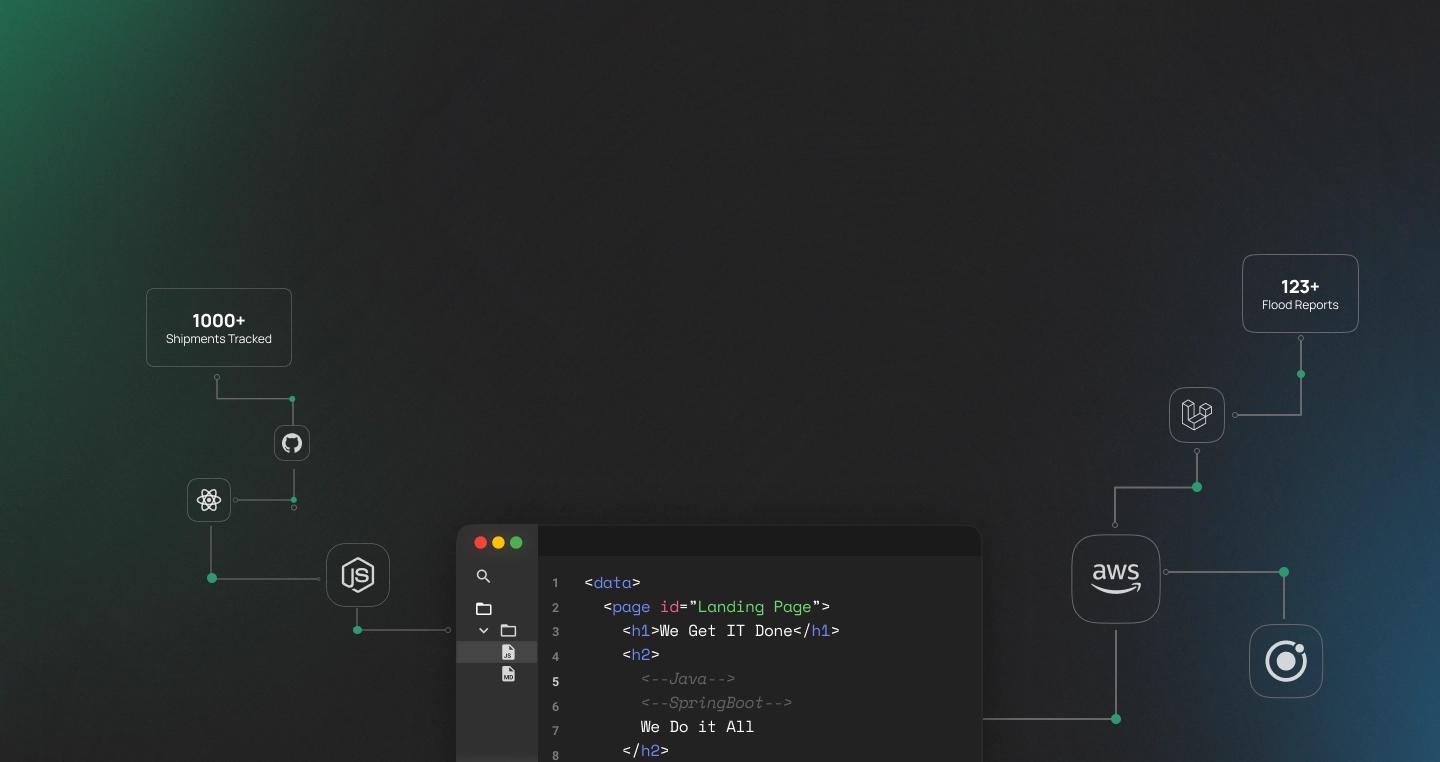Click the 123+ Flood Reports card
This screenshot has width=1440, height=762.
pos(1300,293)
